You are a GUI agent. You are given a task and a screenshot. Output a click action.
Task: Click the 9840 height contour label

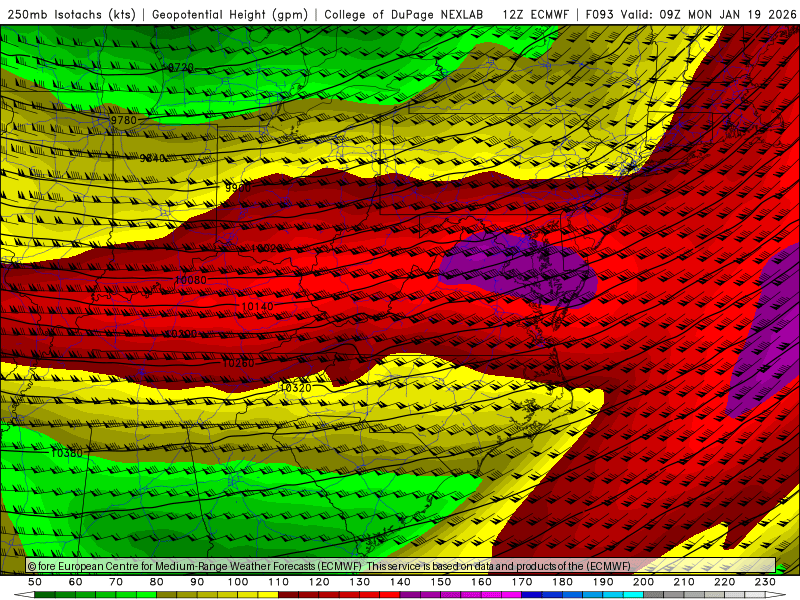pos(153,158)
